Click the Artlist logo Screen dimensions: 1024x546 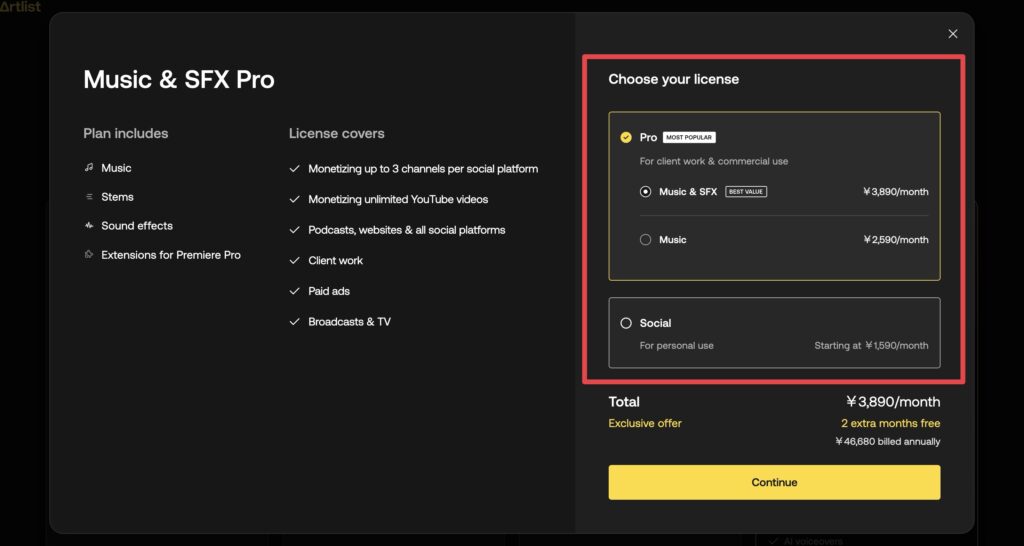[x=20, y=7]
